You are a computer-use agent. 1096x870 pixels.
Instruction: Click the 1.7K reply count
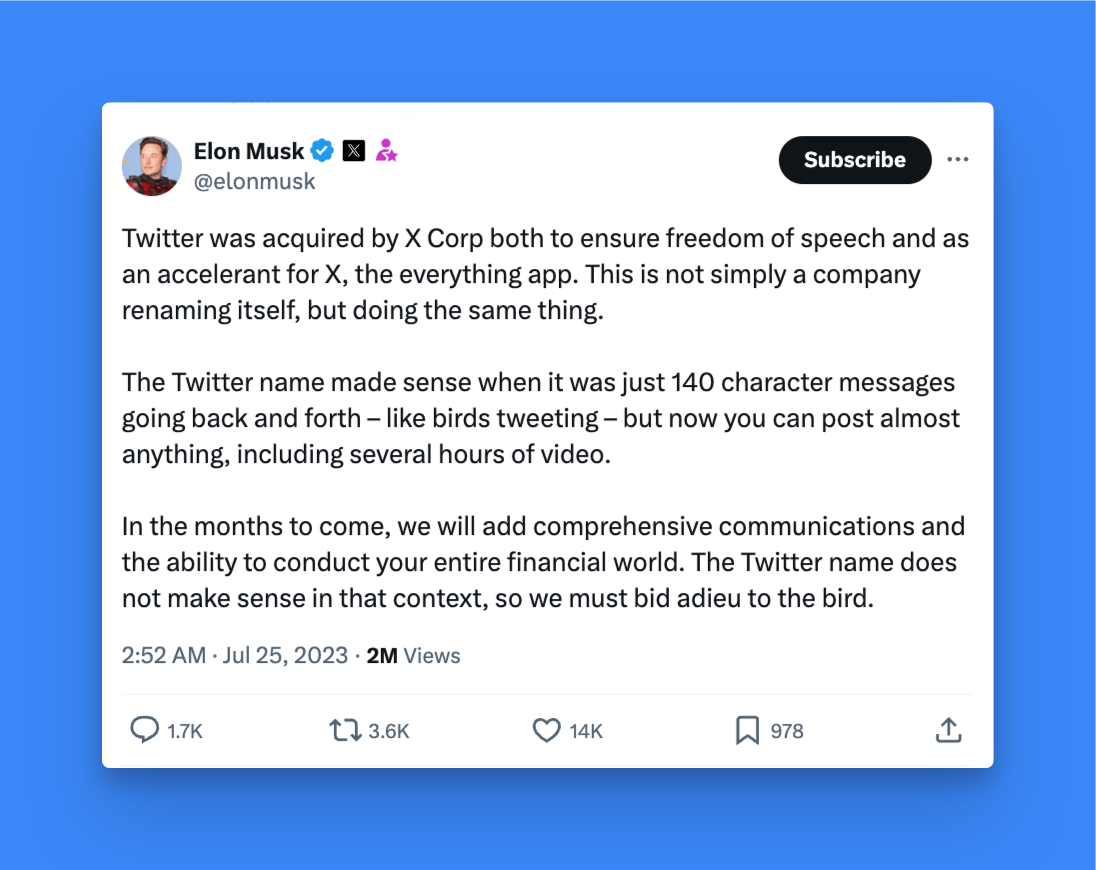point(185,731)
